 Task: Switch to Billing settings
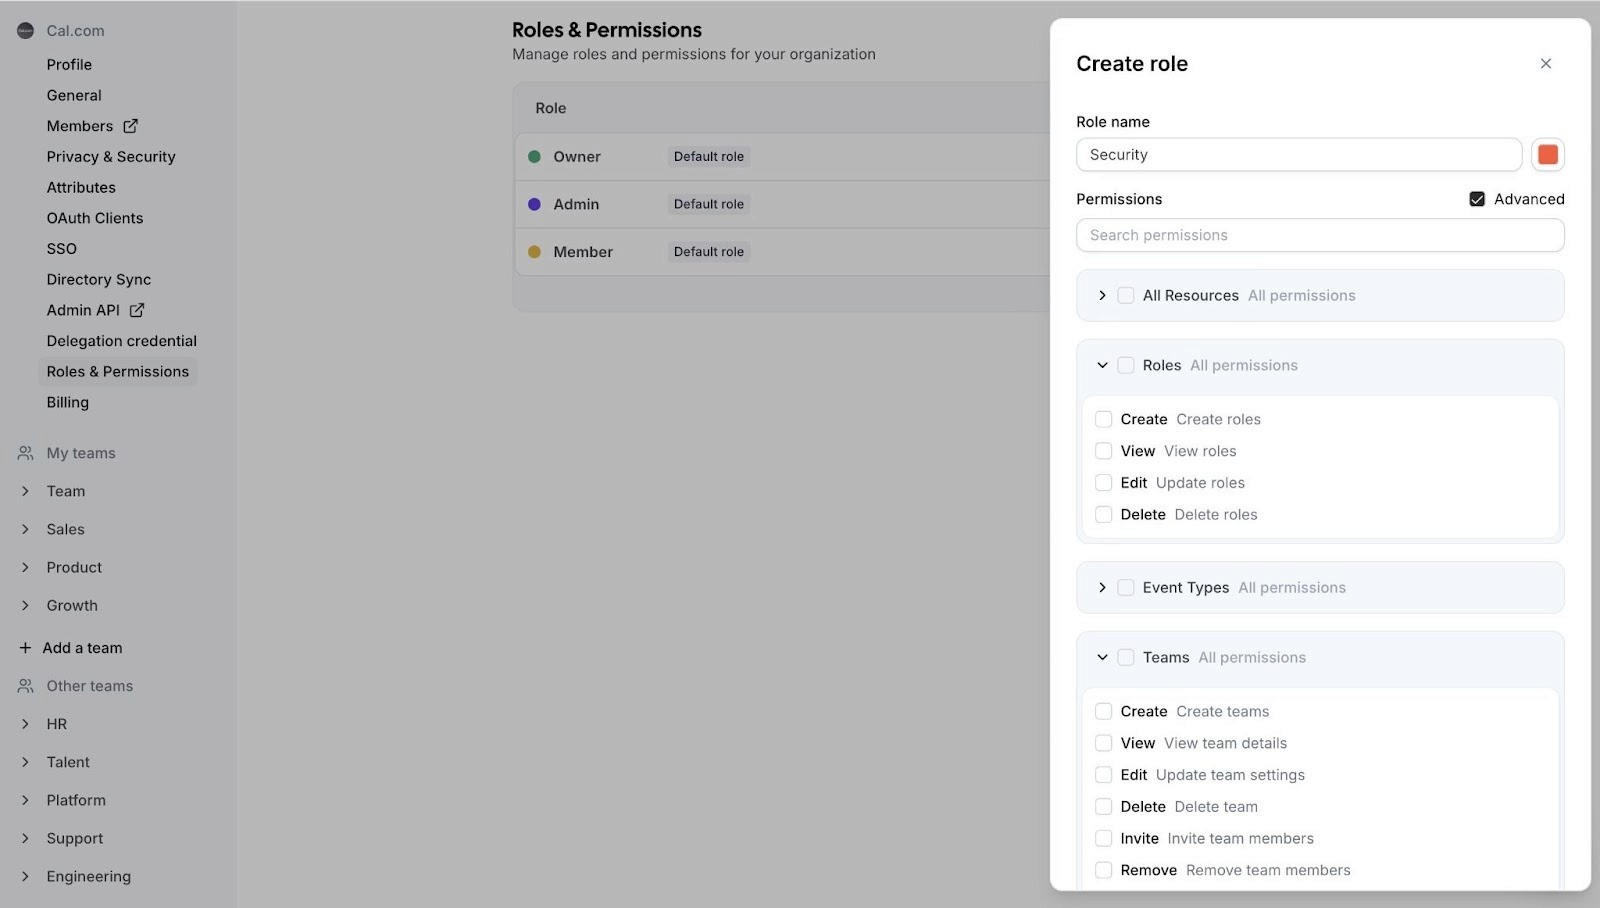[x=67, y=402]
